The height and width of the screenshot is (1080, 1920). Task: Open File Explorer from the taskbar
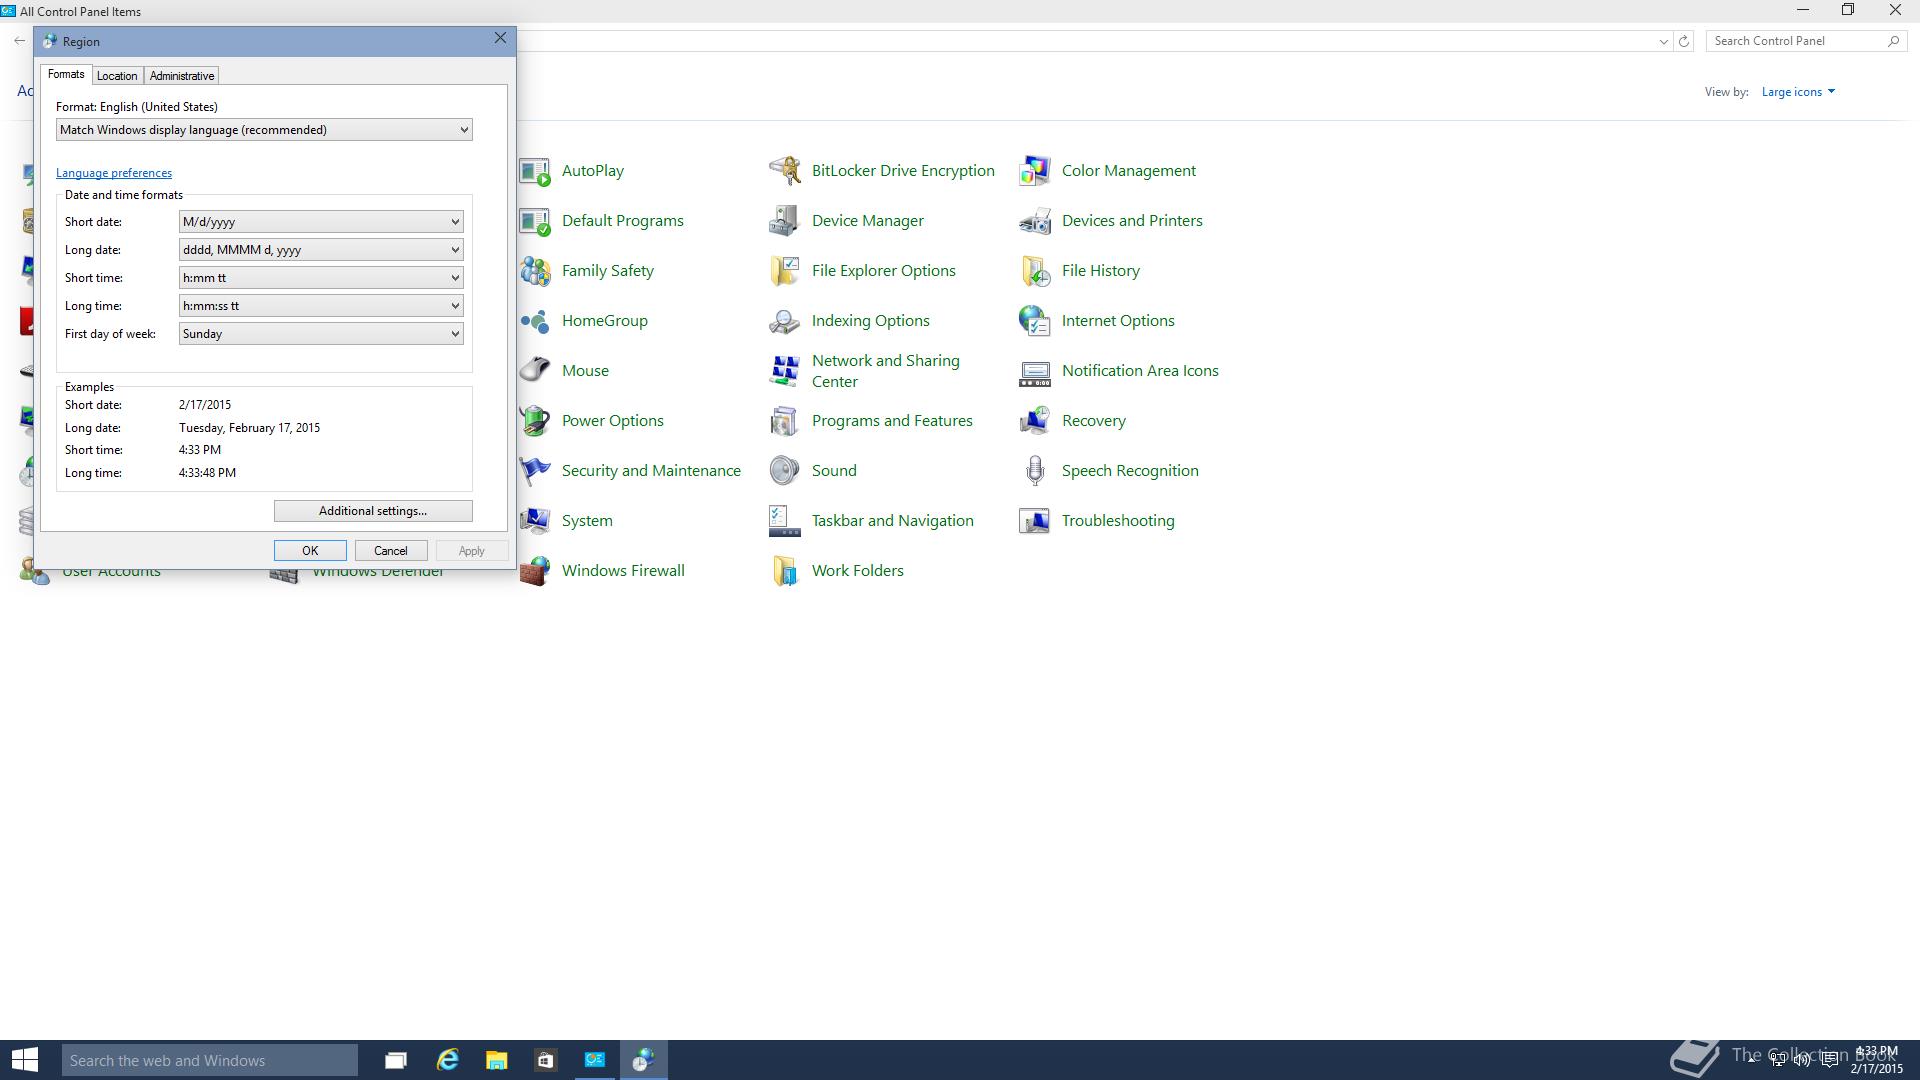tap(496, 1060)
